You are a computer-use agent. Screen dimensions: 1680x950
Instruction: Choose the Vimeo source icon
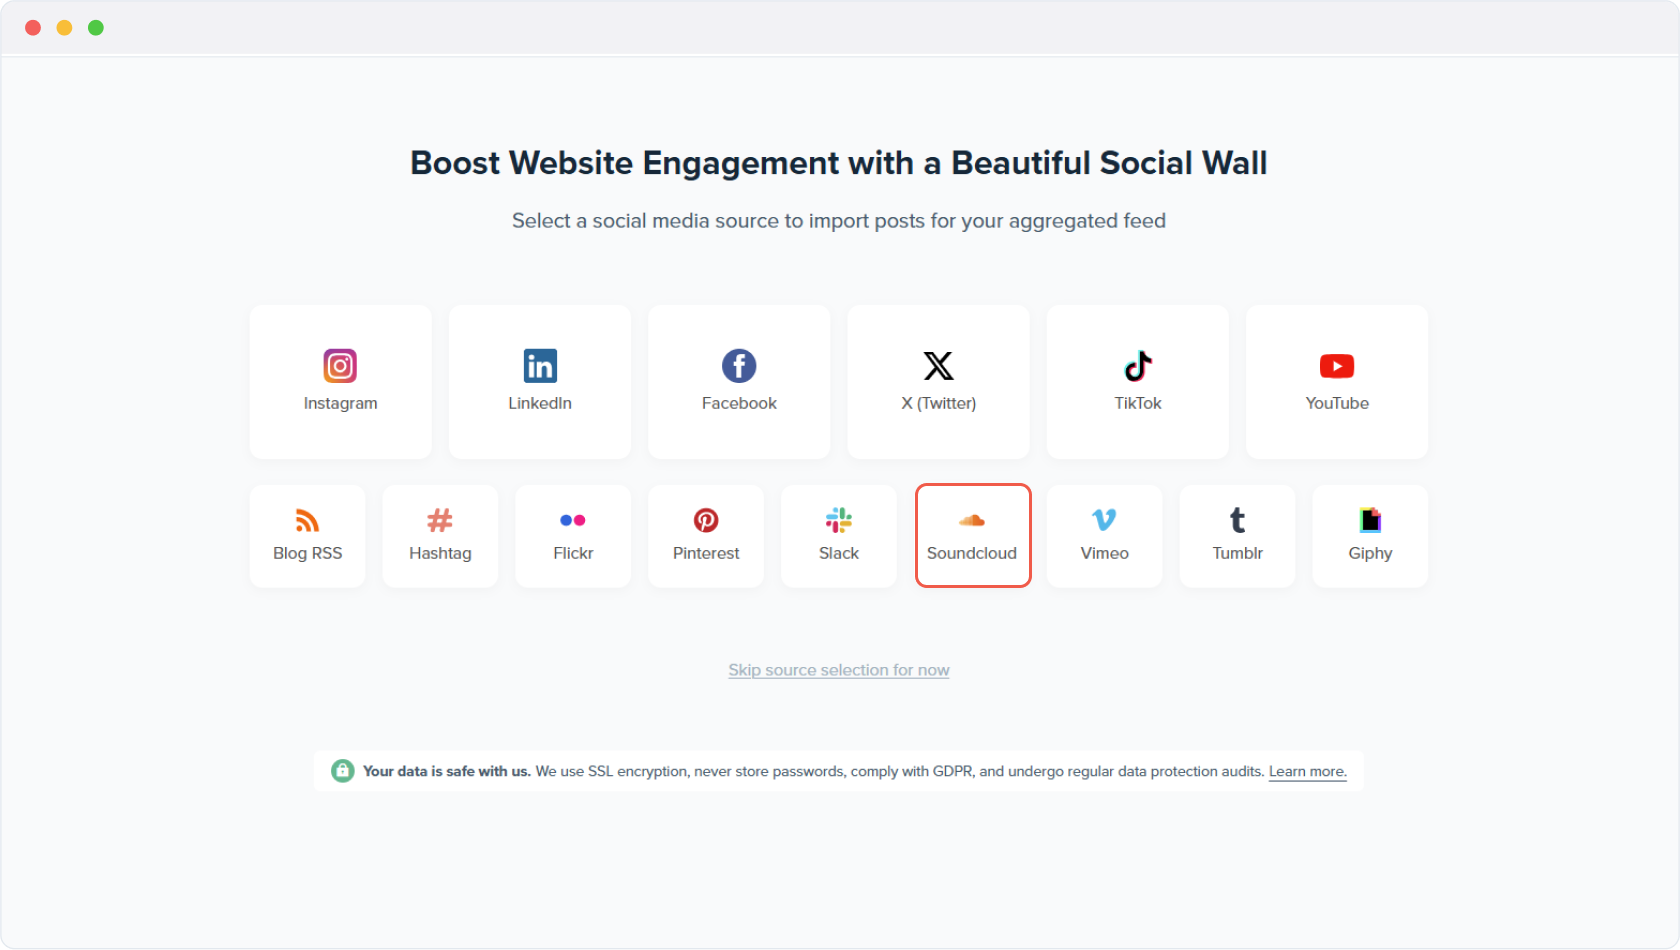(x=1104, y=520)
